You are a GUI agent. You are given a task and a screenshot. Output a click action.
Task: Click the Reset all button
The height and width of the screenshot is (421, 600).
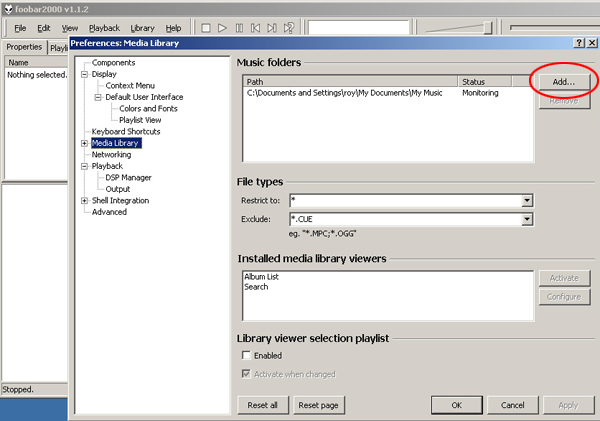tap(262, 405)
